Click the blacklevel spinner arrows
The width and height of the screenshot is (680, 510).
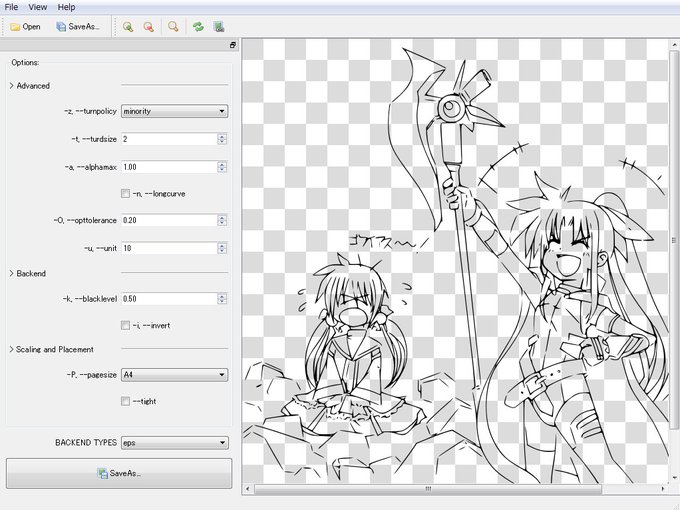pos(222,299)
